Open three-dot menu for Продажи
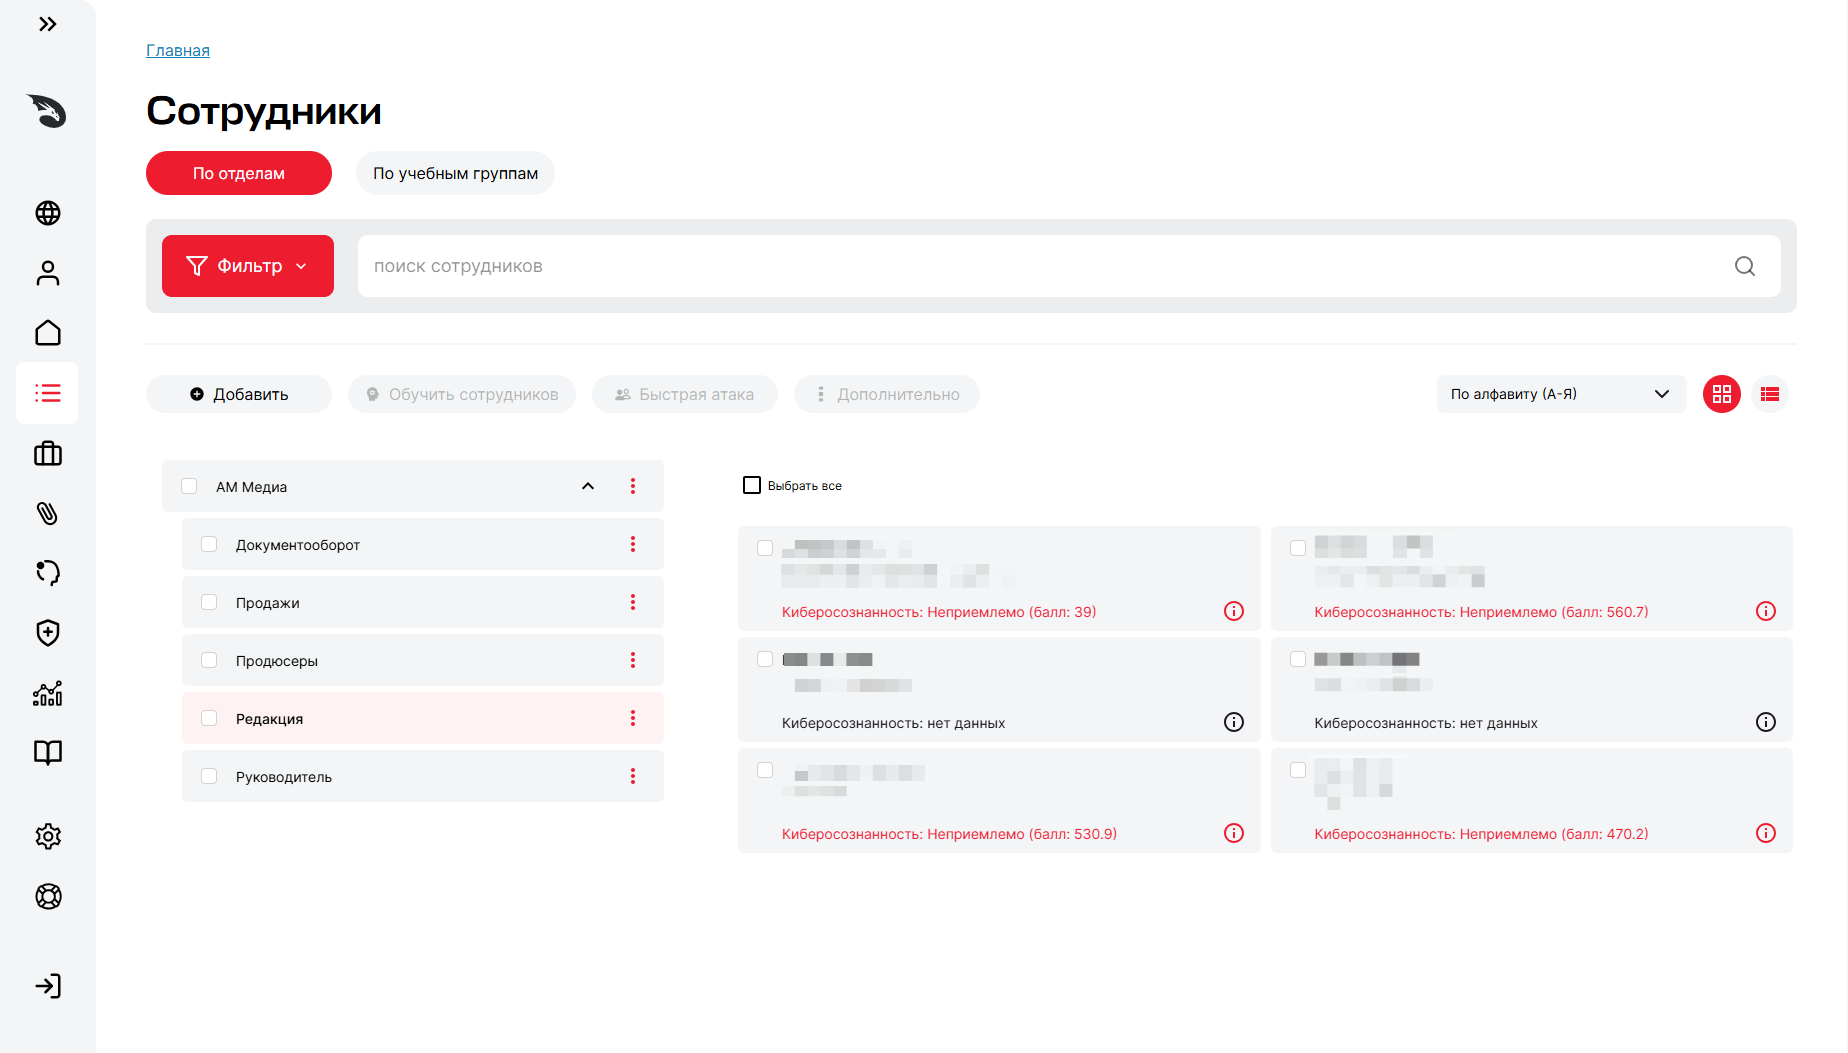This screenshot has width=1848, height=1053. [x=632, y=602]
